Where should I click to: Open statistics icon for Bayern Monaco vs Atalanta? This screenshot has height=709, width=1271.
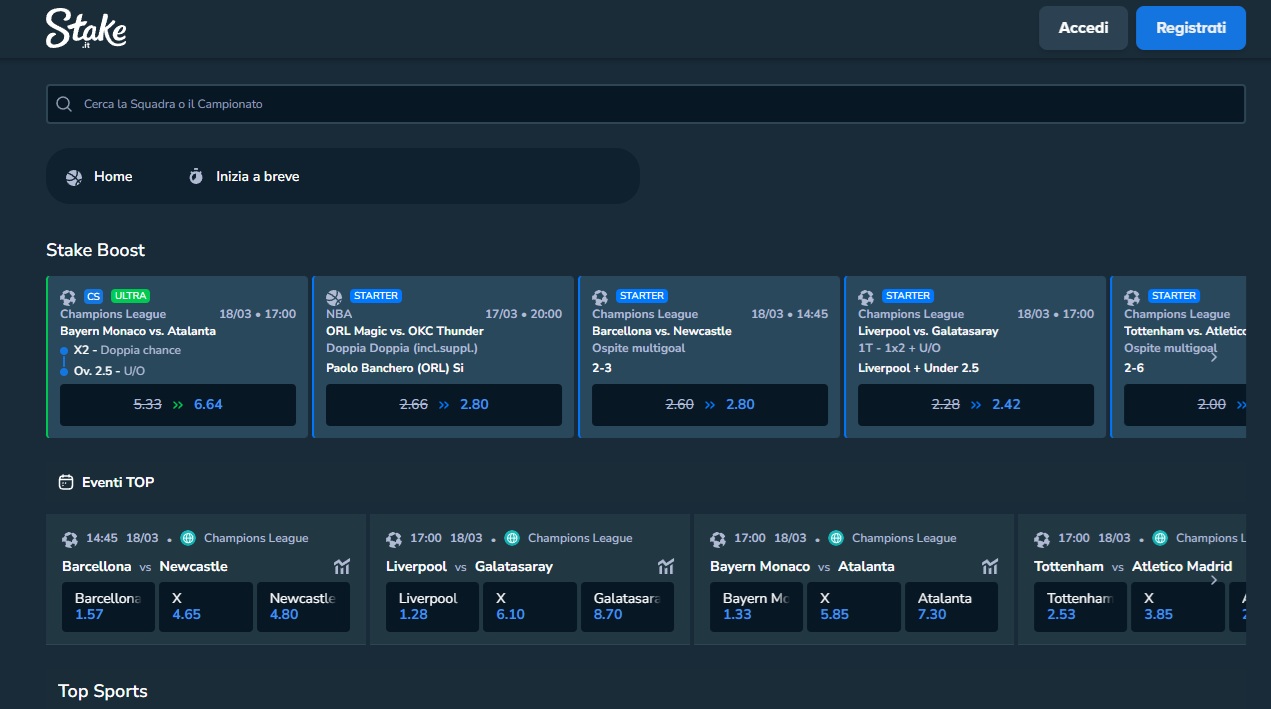click(x=990, y=567)
